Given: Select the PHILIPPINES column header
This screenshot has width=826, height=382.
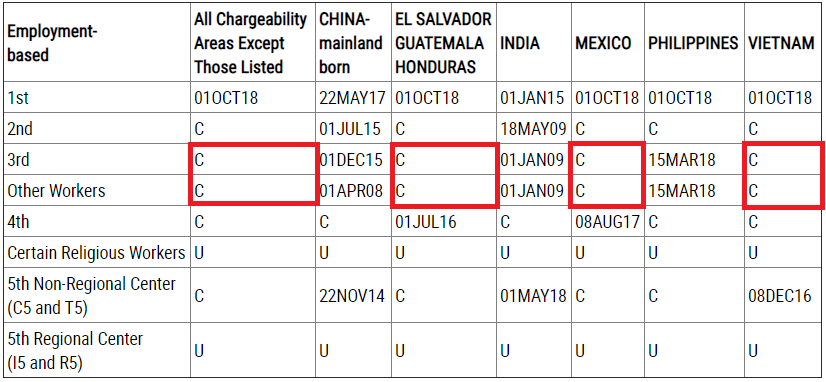Looking at the screenshot, I should click(693, 43).
